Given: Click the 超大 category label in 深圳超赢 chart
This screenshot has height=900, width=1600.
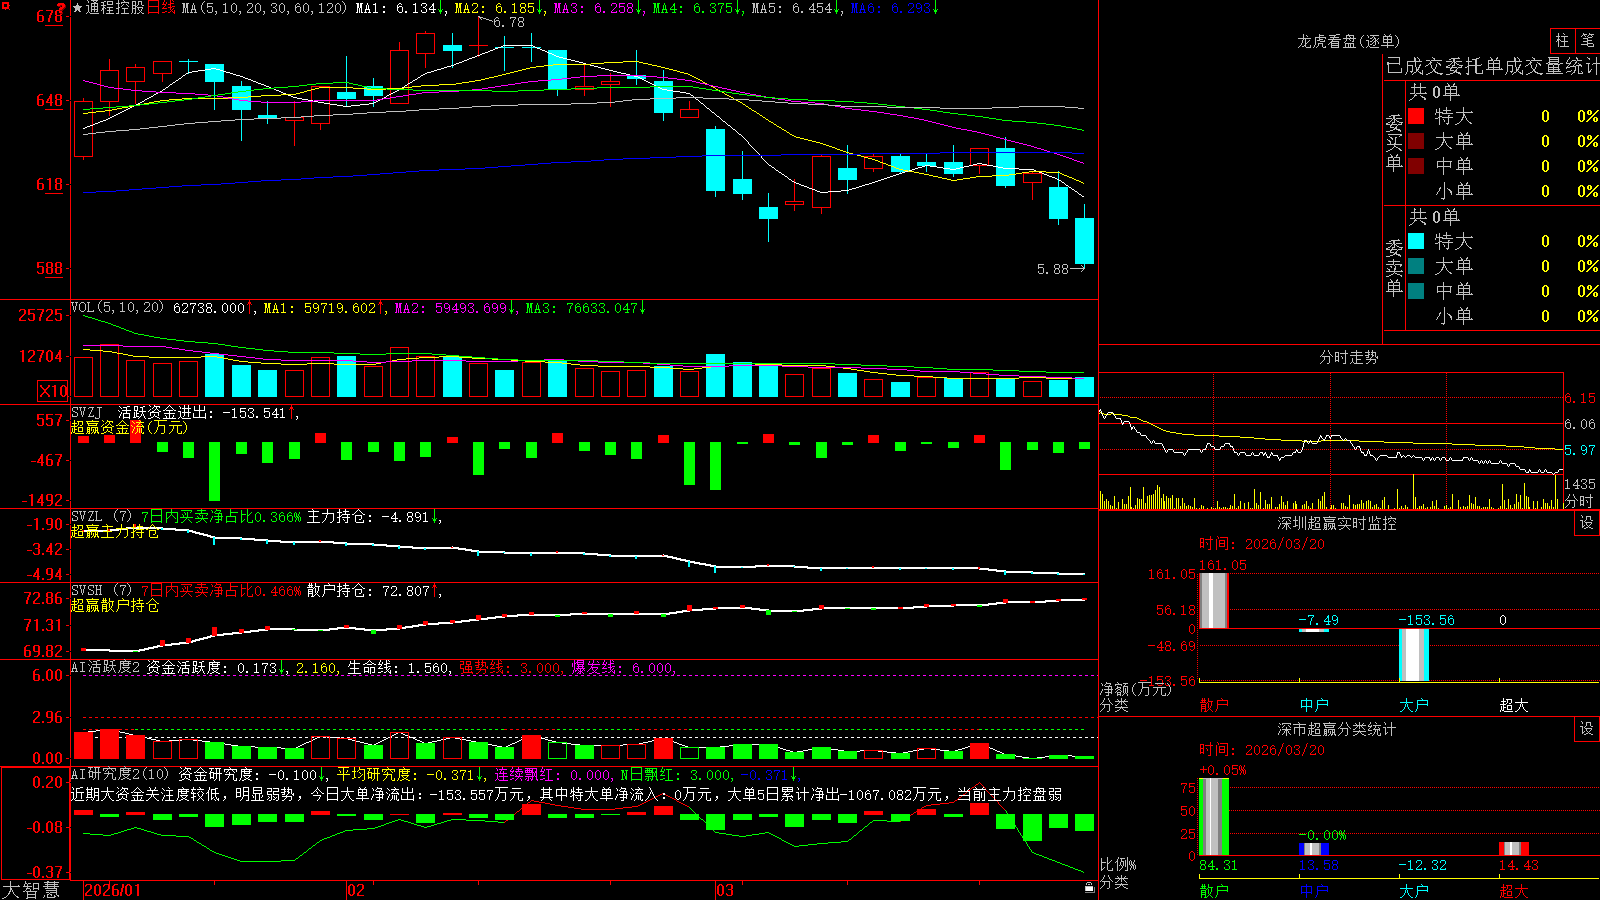Looking at the screenshot, I should pos(1514,705).
